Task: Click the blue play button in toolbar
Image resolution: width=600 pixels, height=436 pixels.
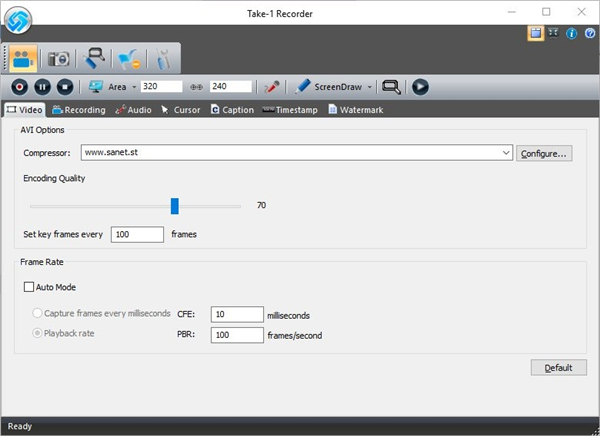Action: pos(420,87)
